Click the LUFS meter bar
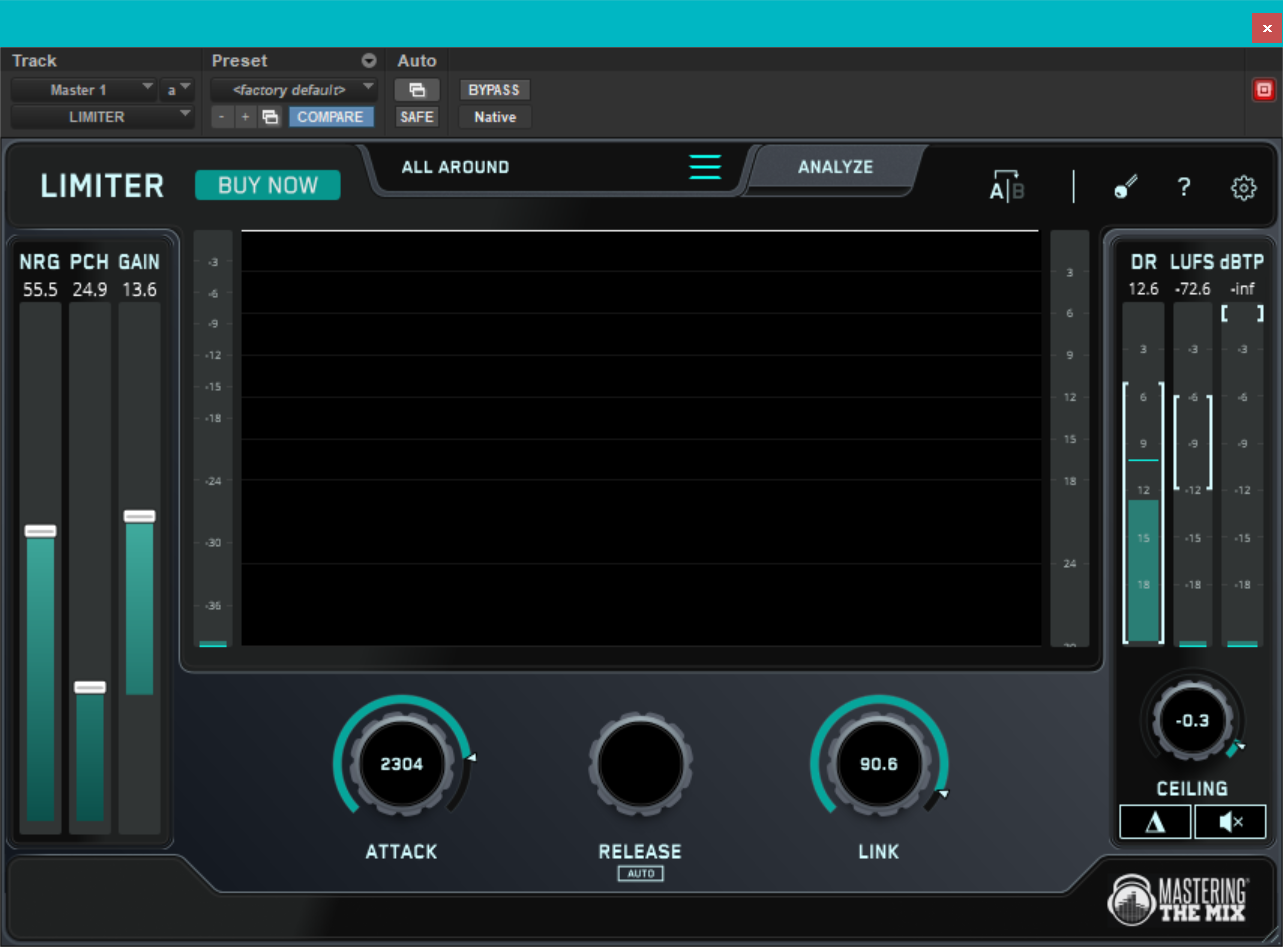 pyautogui.click(x=1193, y=475)
